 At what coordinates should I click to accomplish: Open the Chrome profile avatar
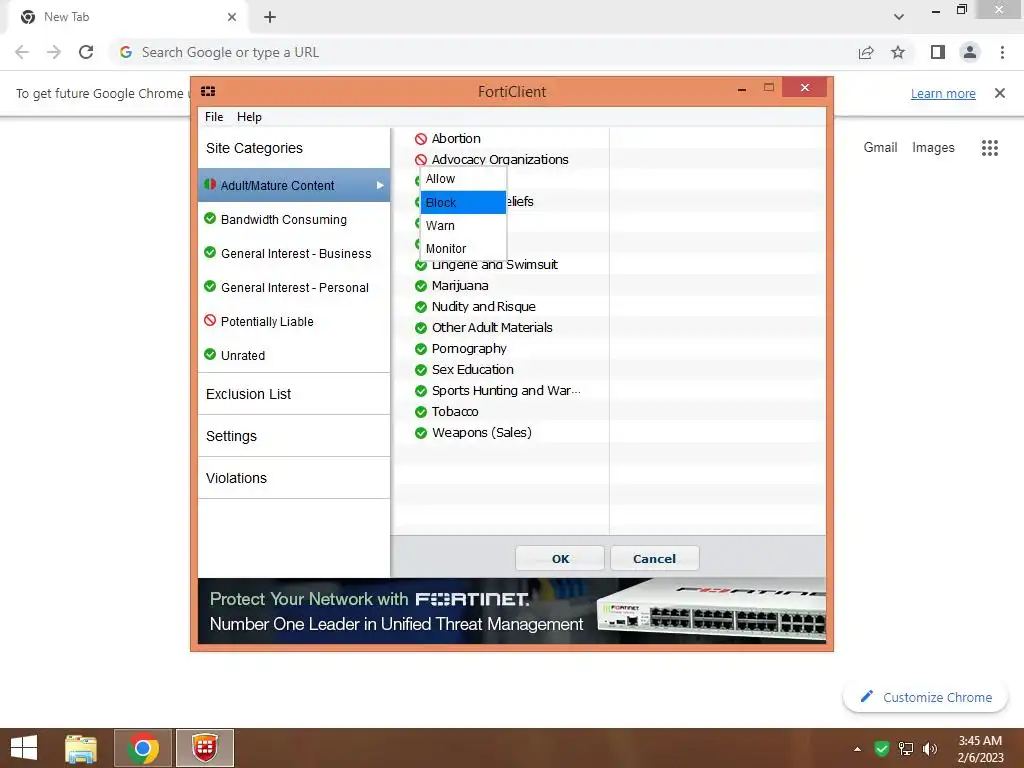click(x=970, y=52)
